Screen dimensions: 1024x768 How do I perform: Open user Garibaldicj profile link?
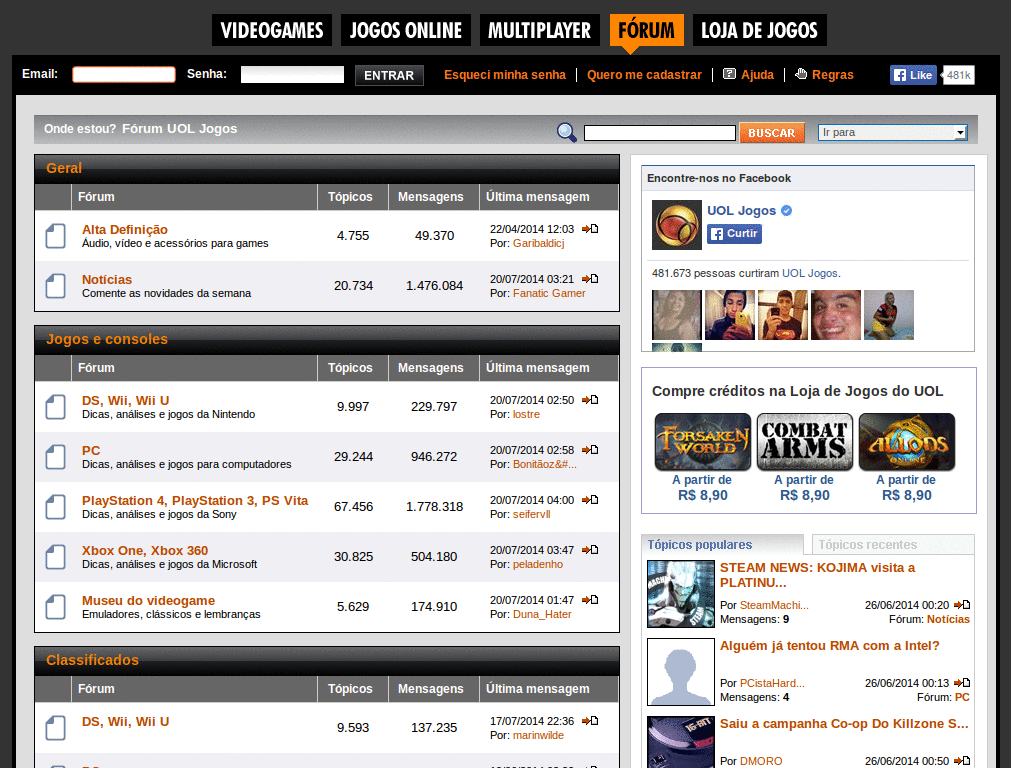coord(538,243)
